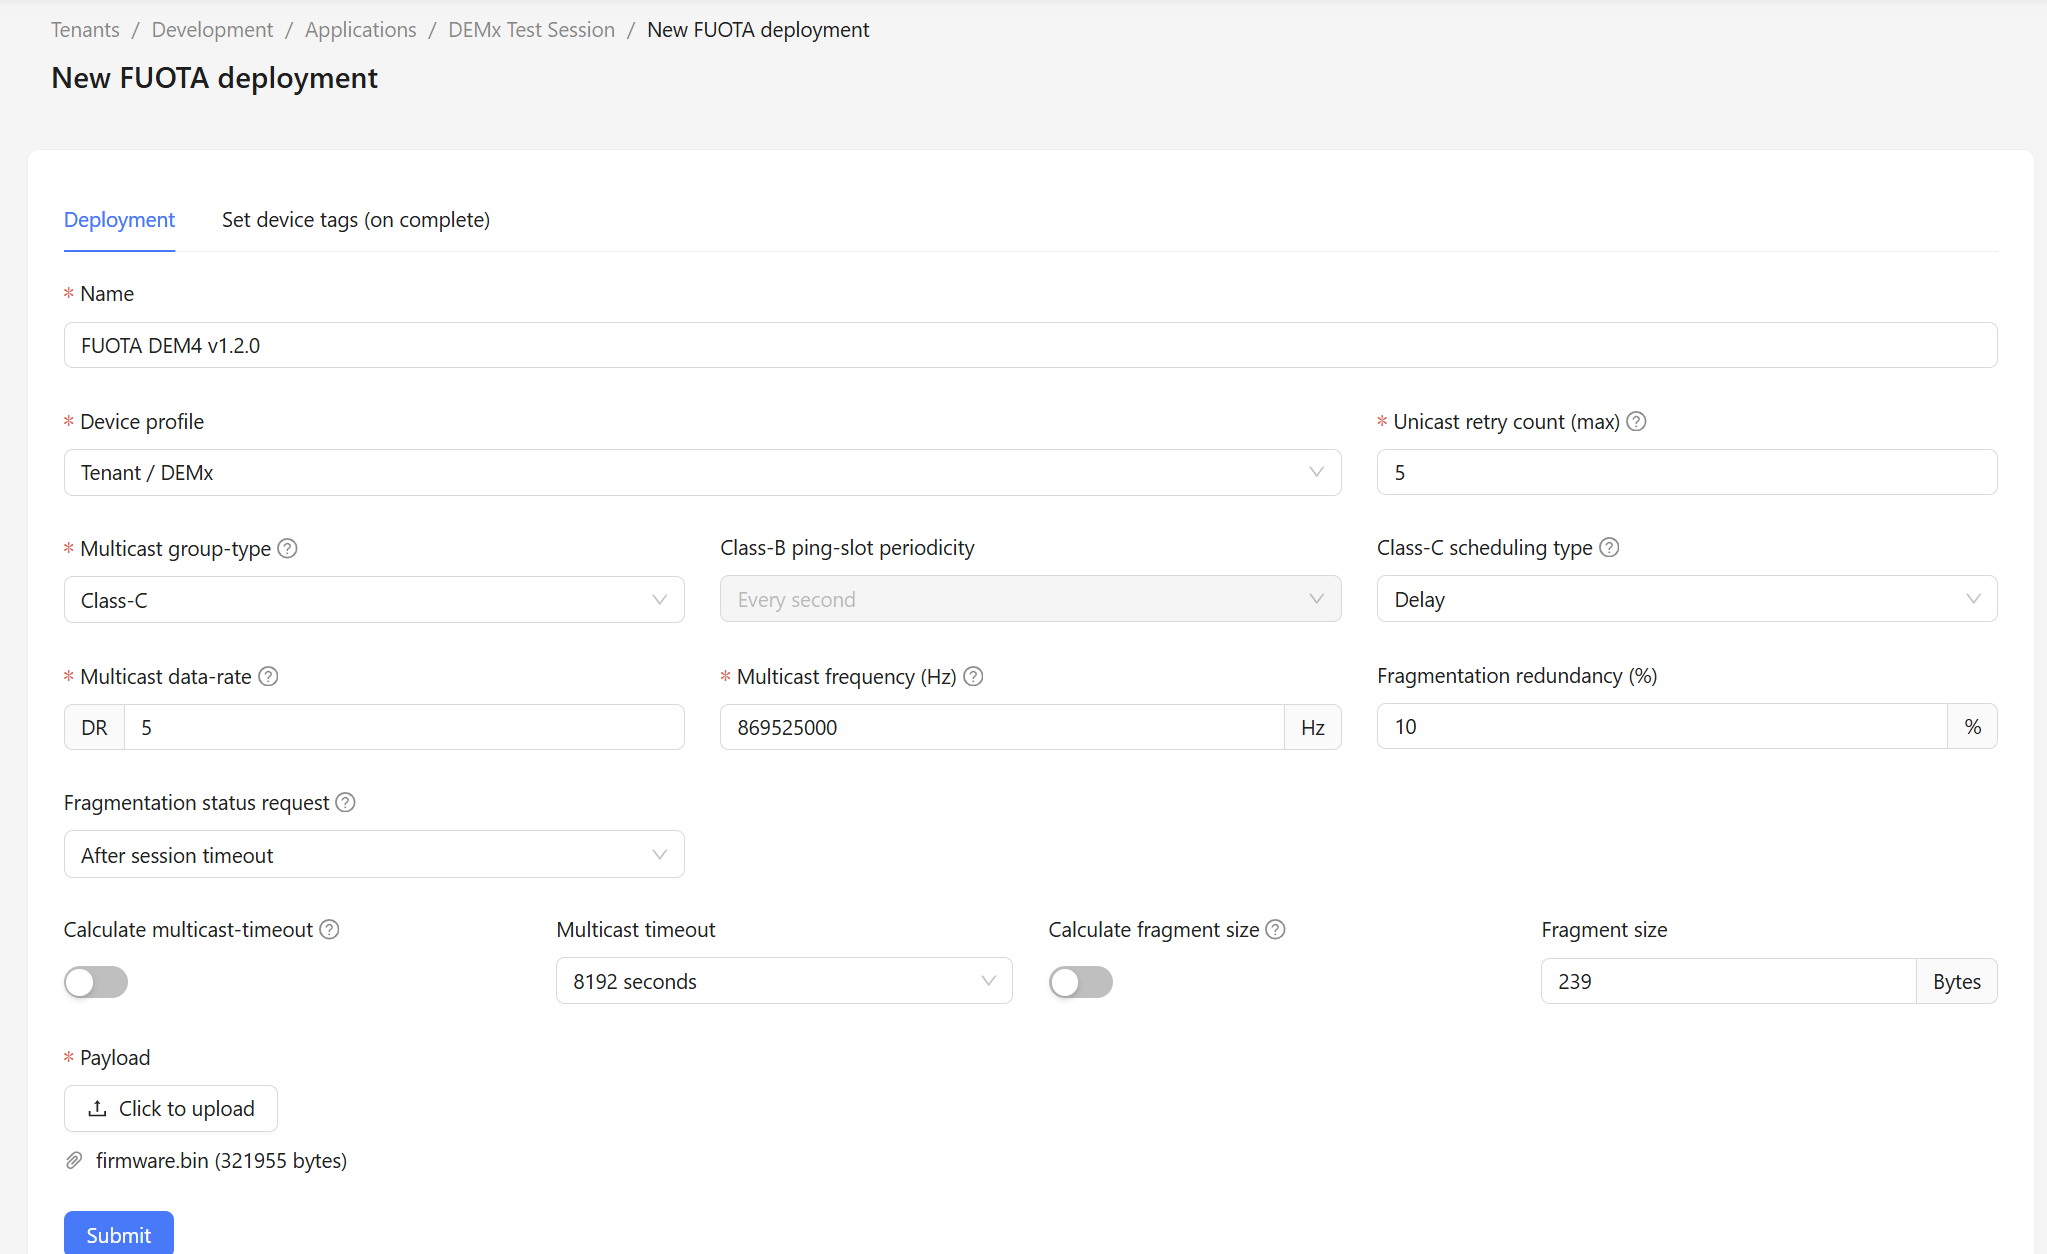The width and height of the screenshot is (2047, 1254).
Task: Click the Multicast frequency input field
Action: (x=1002, y=727)
